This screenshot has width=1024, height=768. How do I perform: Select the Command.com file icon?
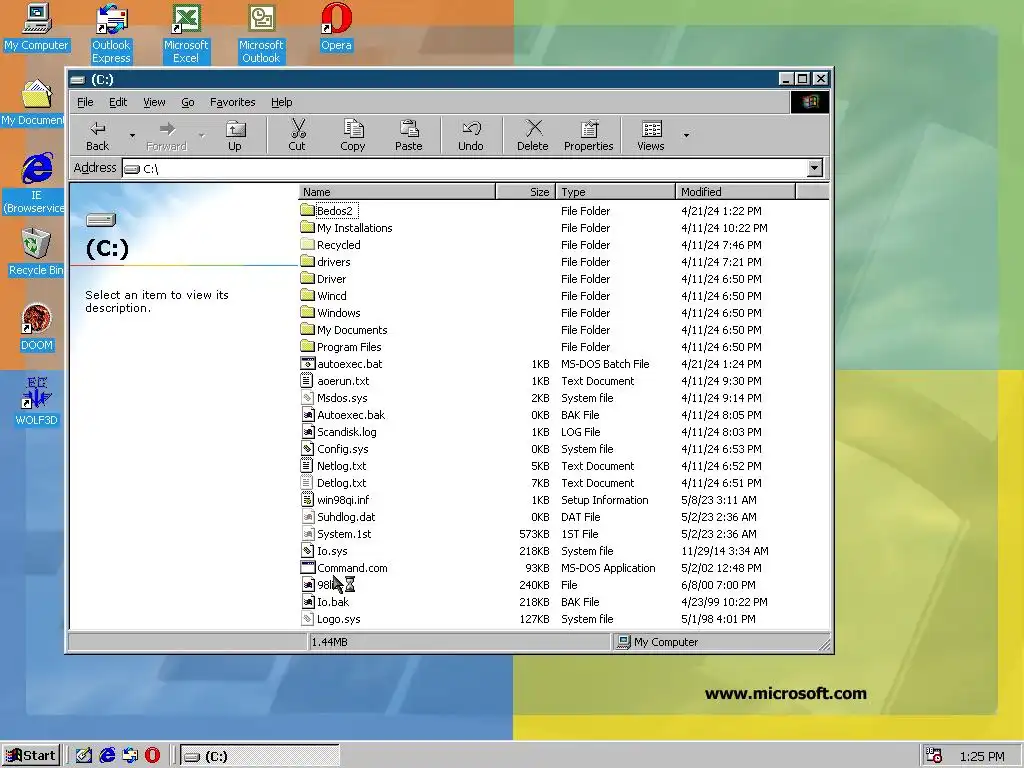[x=308, y=568]
